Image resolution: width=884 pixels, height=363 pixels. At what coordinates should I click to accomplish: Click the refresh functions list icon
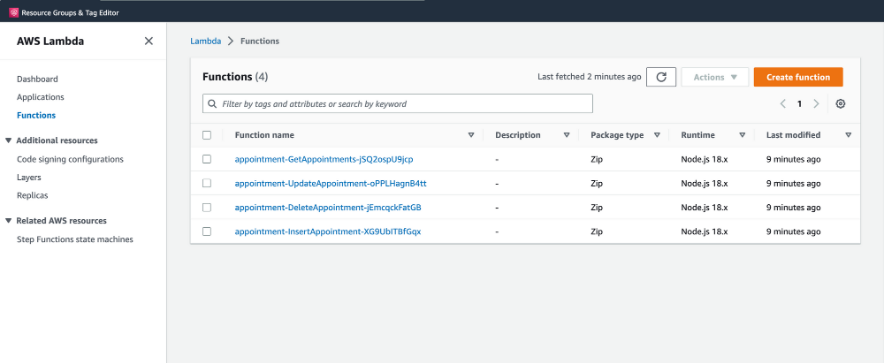[x=661, y=77]
